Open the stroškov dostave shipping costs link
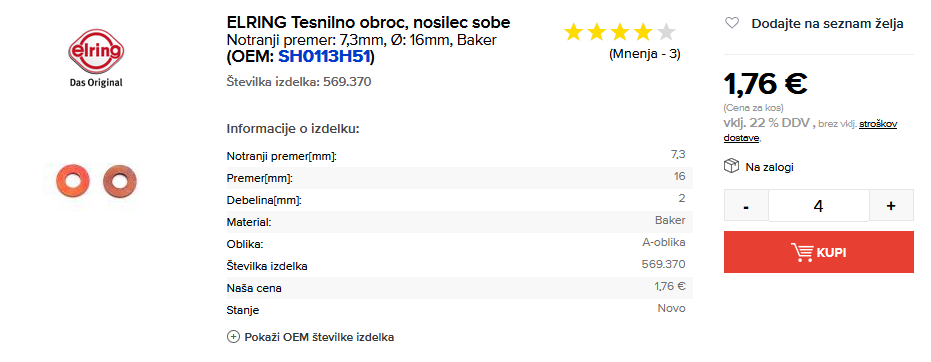931x362 pixels. [x=810, y=131]
